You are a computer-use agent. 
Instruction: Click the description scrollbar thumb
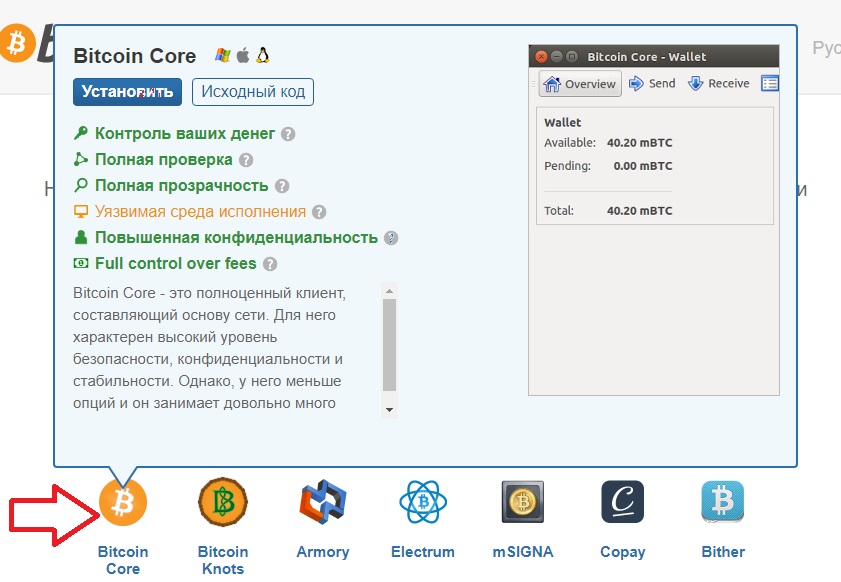(x=389, y=345)
